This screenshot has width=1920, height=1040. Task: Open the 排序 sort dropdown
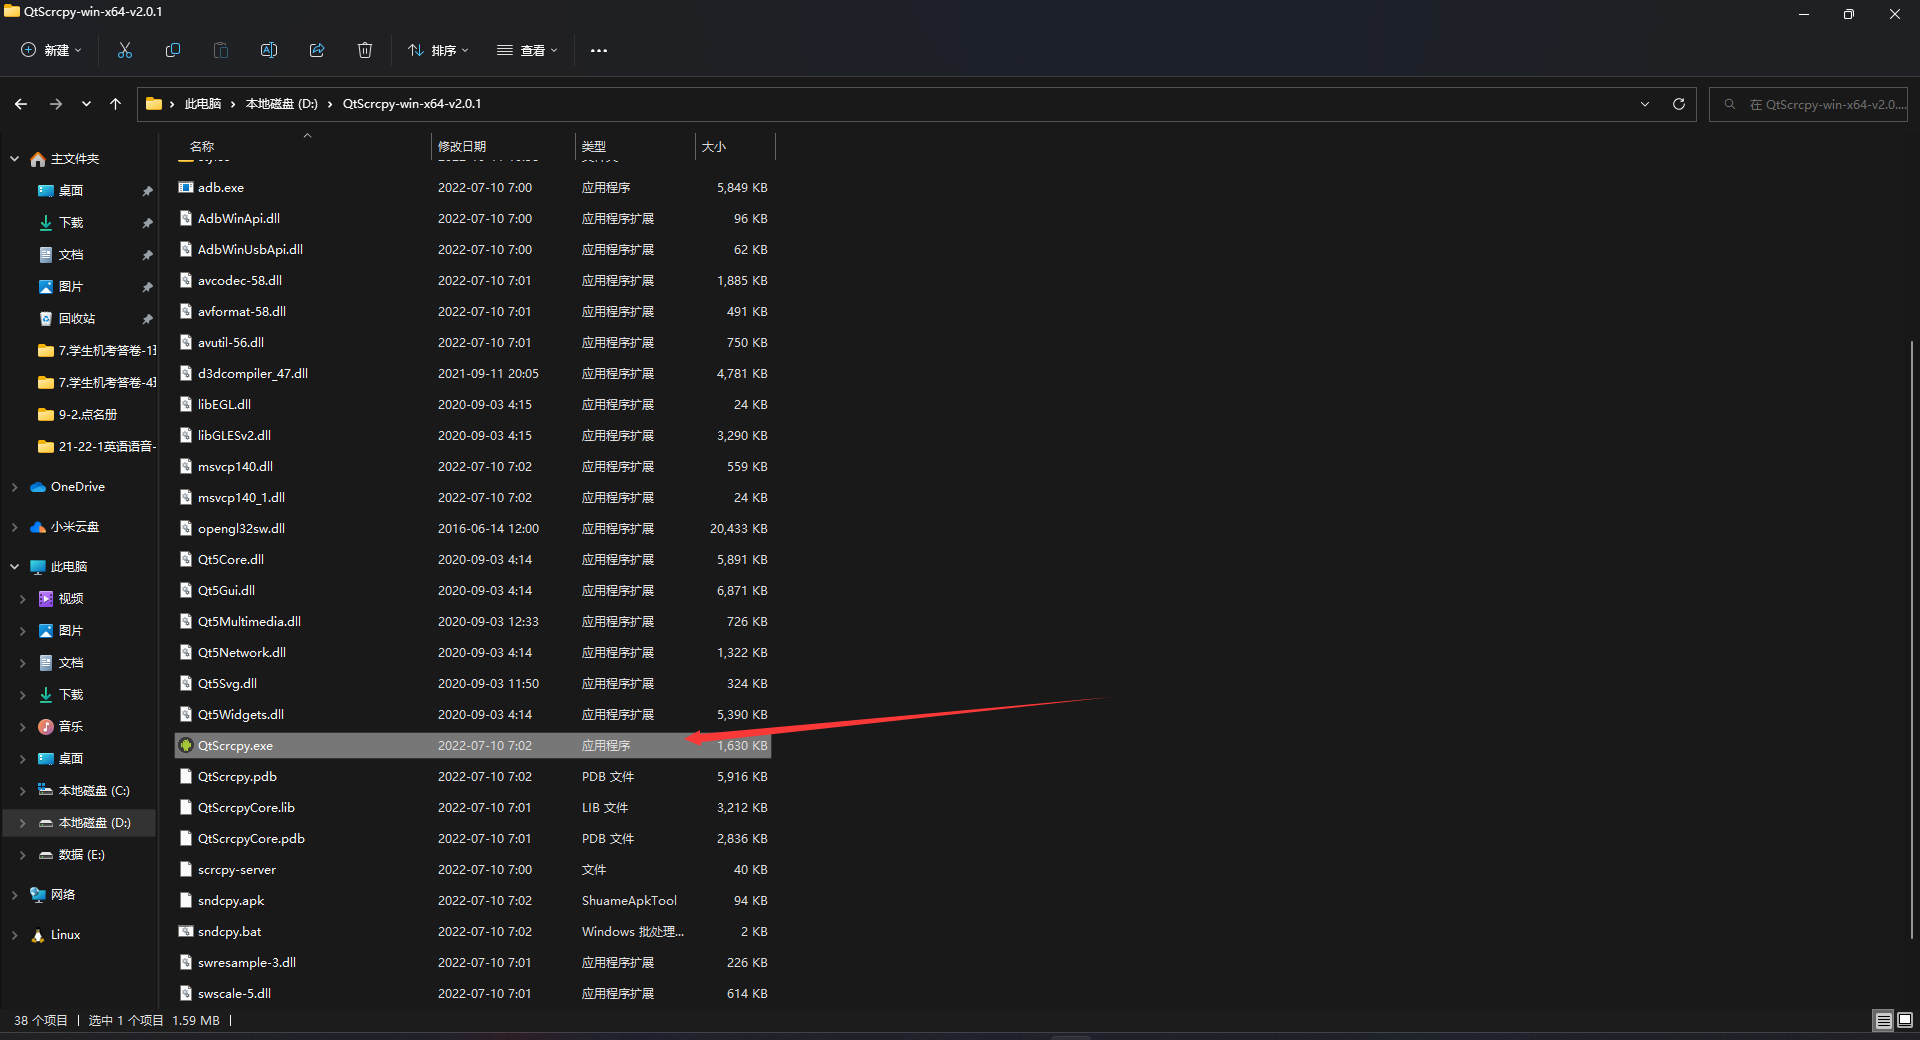438,50
